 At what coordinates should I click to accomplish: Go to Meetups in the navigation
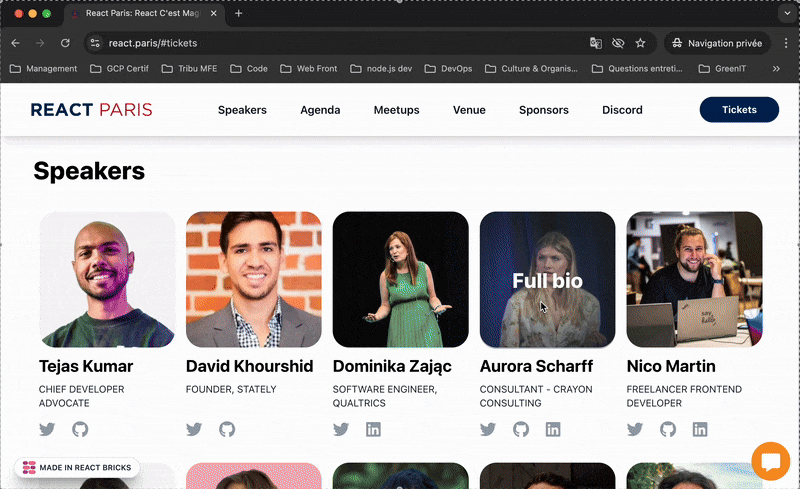(396, 110)
